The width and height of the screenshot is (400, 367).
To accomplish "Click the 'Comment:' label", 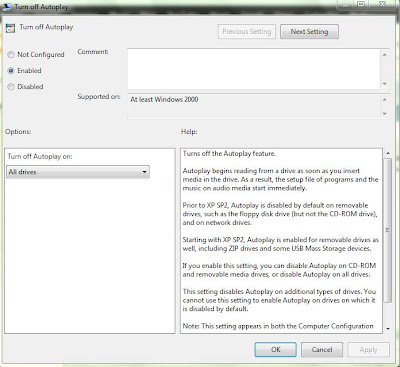I will tap(93, 52).
